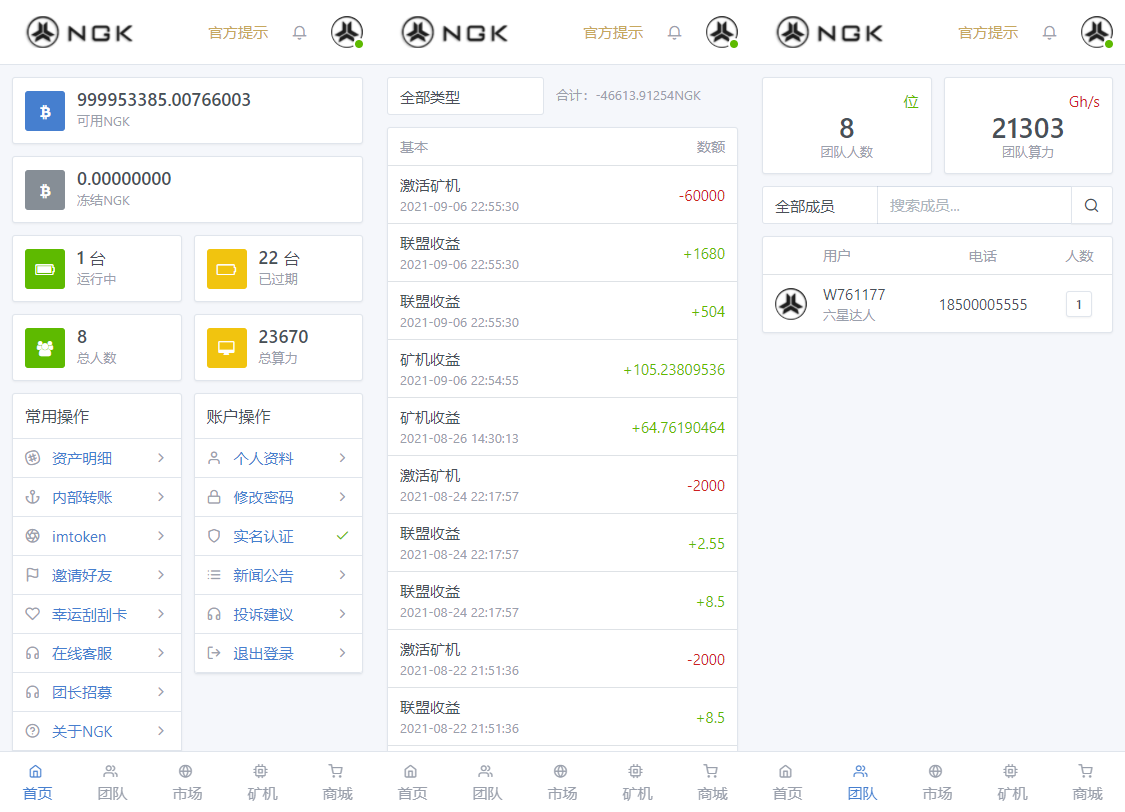Click the search magnifier icon in team panel
Viewport: 1125px width, 812px height.
coord(1091,206)
